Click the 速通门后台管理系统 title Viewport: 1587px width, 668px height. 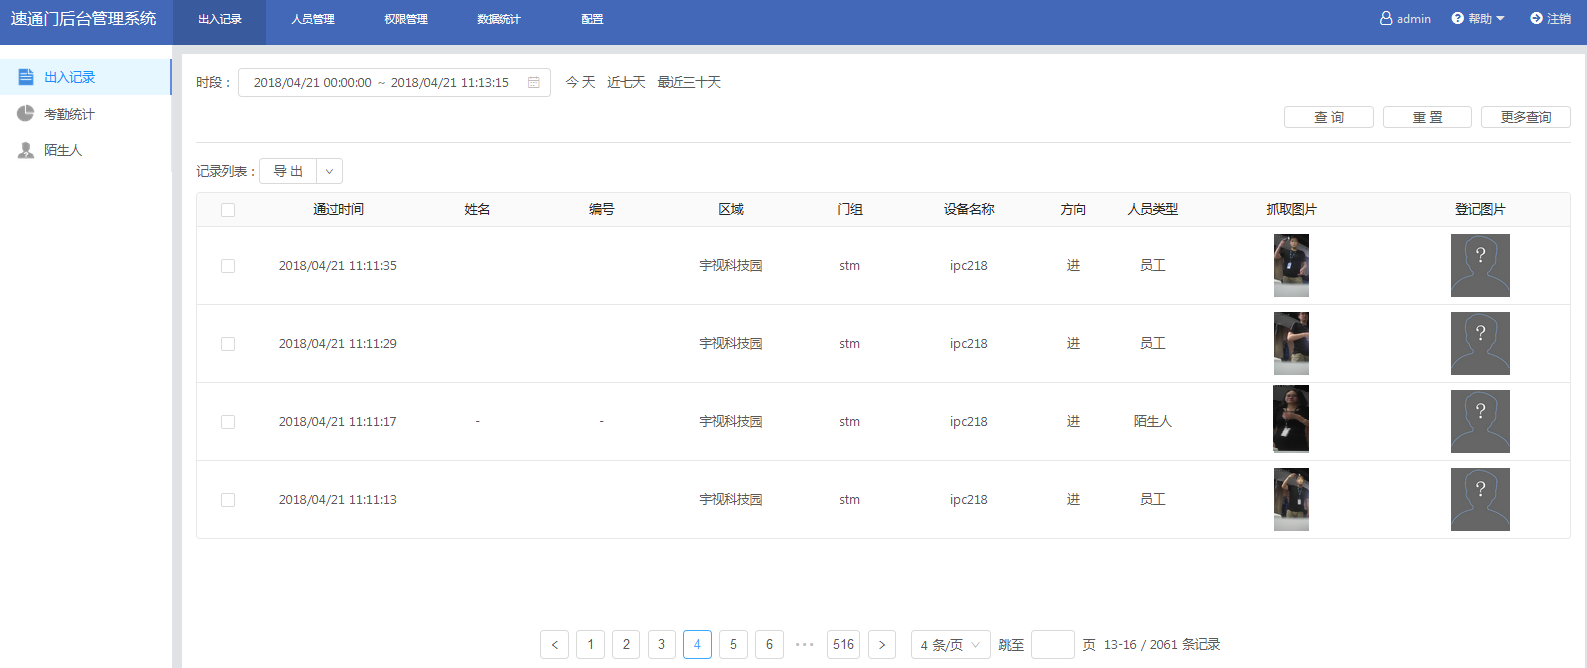pos(84,19)
